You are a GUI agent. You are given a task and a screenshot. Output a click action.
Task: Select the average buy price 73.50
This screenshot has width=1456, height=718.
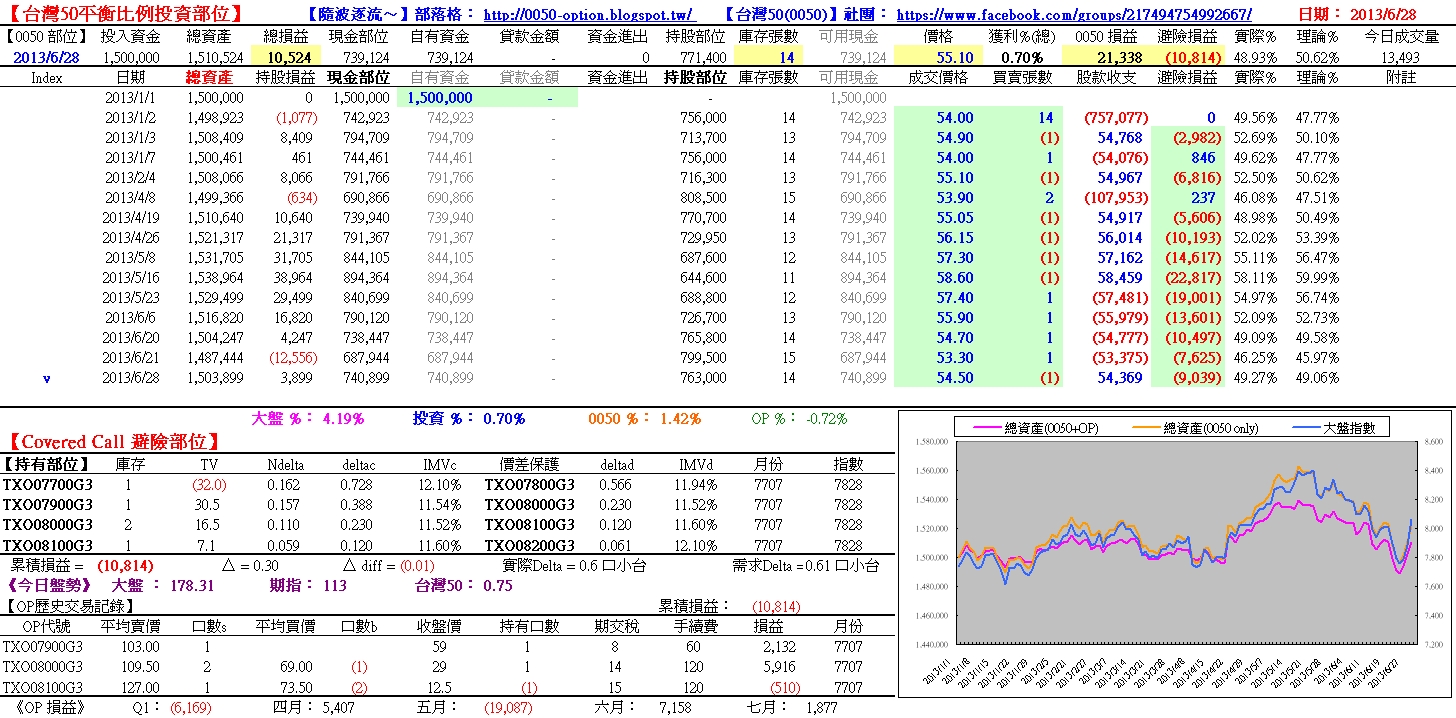(297, 687)
